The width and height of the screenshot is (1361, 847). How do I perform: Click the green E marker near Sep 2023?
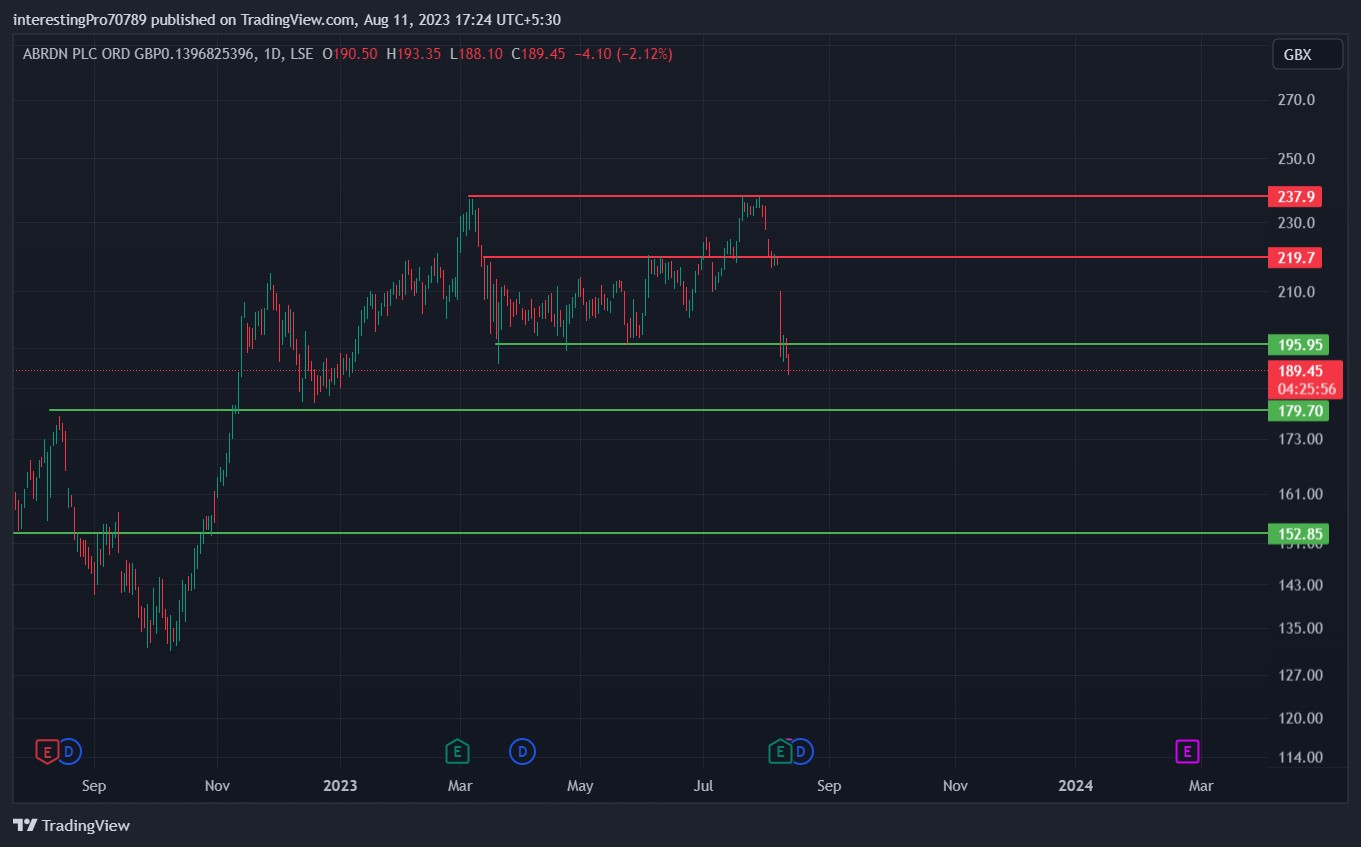[779, 751]
